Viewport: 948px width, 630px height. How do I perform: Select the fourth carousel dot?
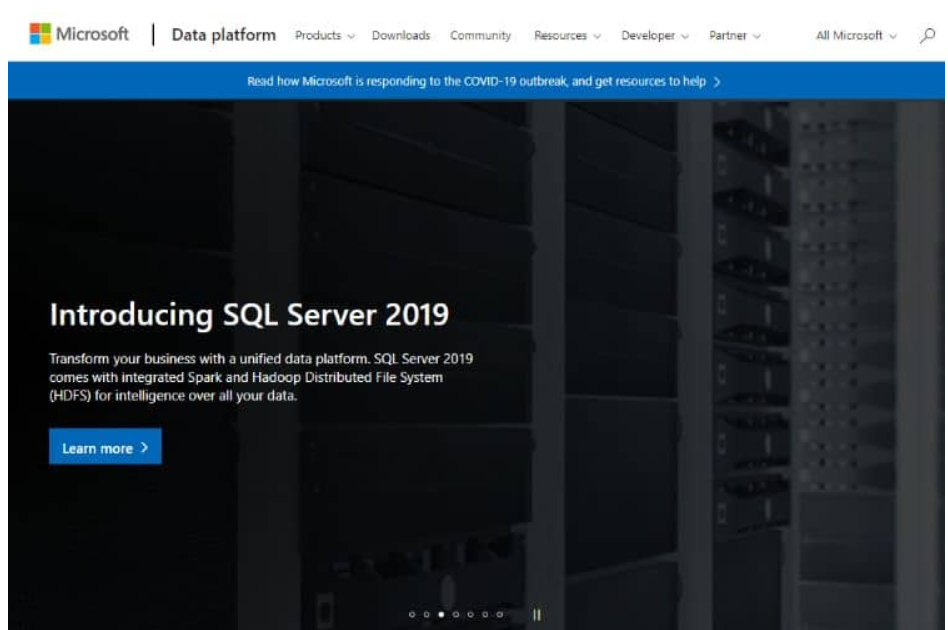click(x=456, y=615)
